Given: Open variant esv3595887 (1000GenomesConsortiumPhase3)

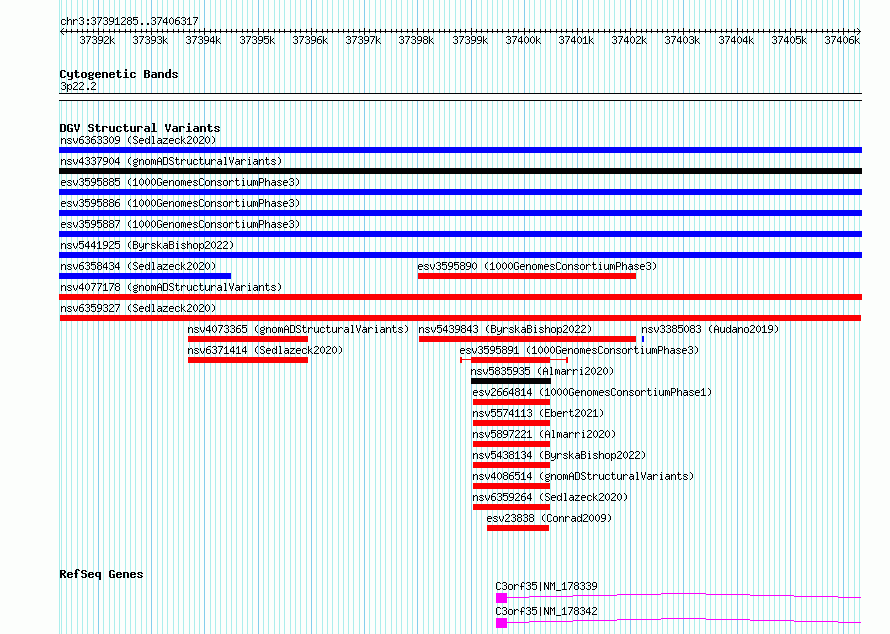Looking at the screenshot, I should [180, 224].
